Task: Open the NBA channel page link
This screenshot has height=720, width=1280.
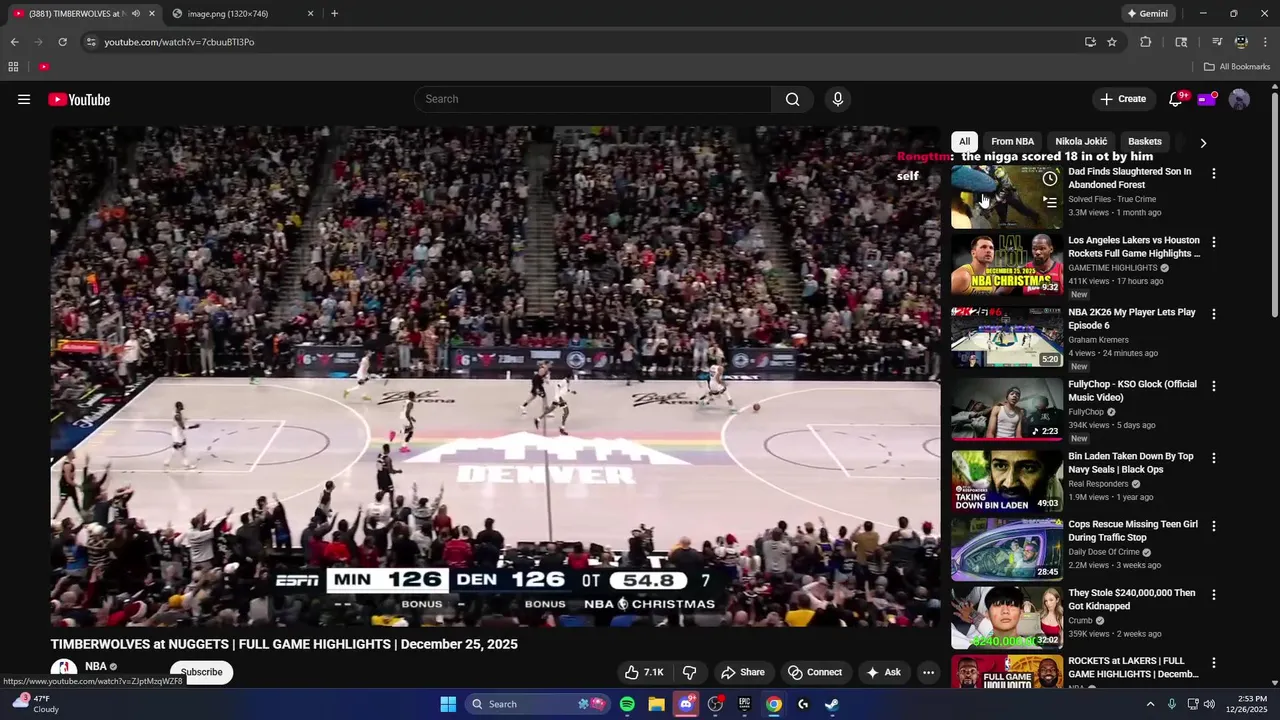Action: coord(96,666)
